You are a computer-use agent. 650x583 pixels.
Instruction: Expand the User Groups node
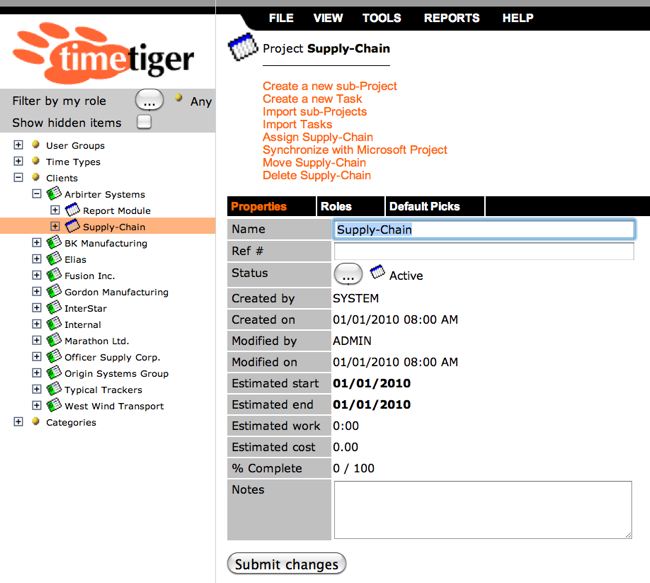tap(18, 145)
